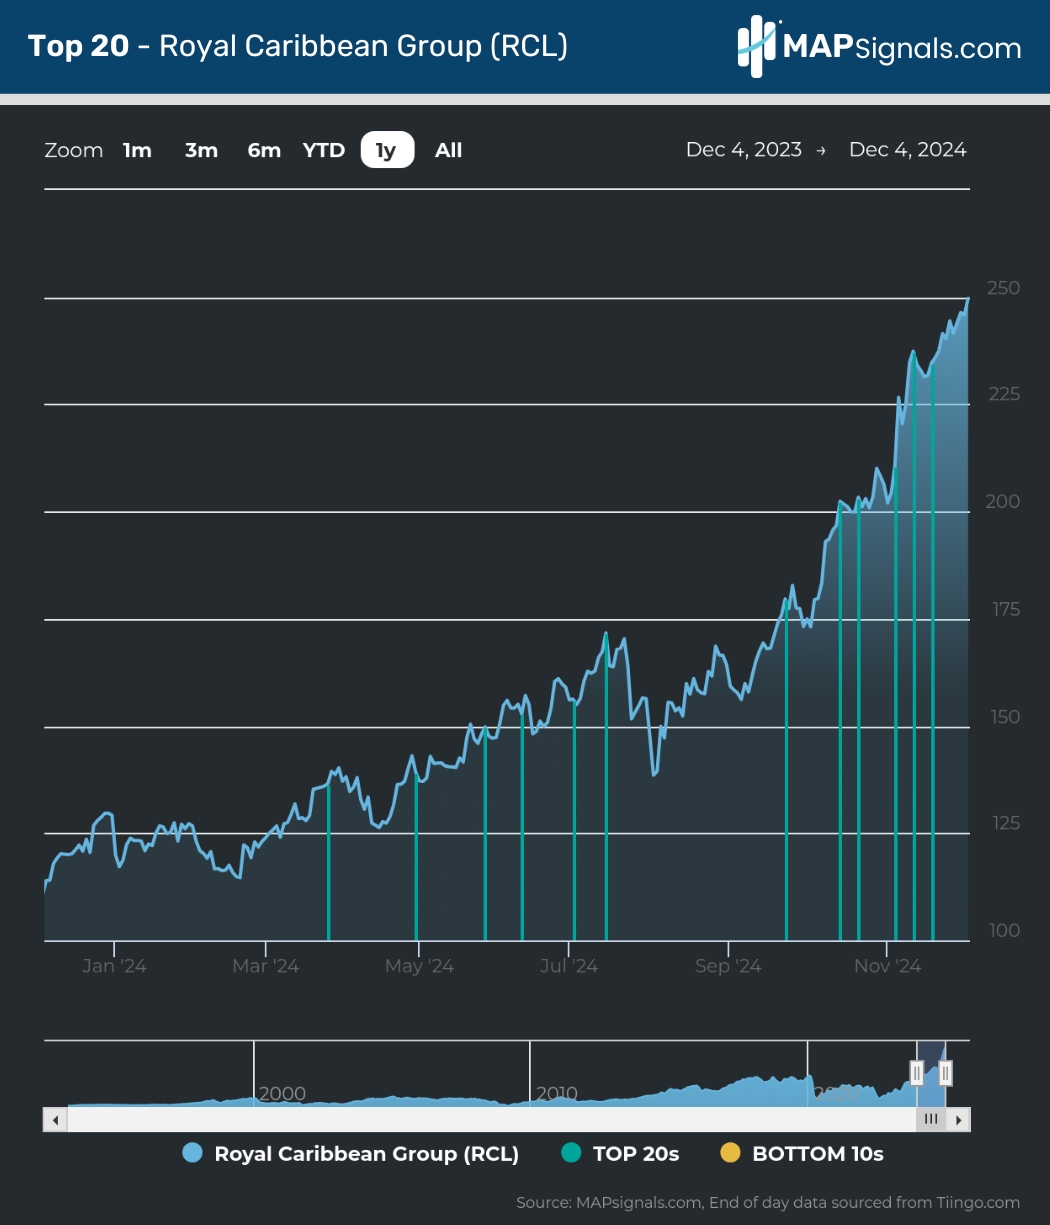Click the 225 price axis label

coord(1003,394)
